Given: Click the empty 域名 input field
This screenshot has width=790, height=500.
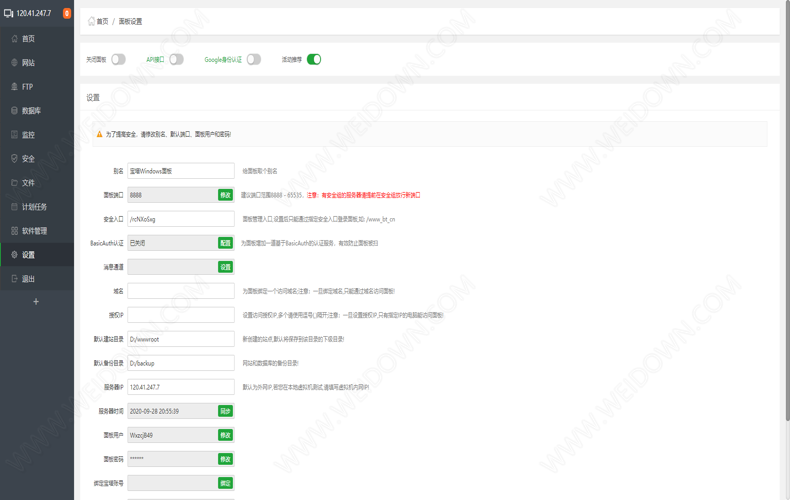Looking at the screenshot, I should pos(181,291).
